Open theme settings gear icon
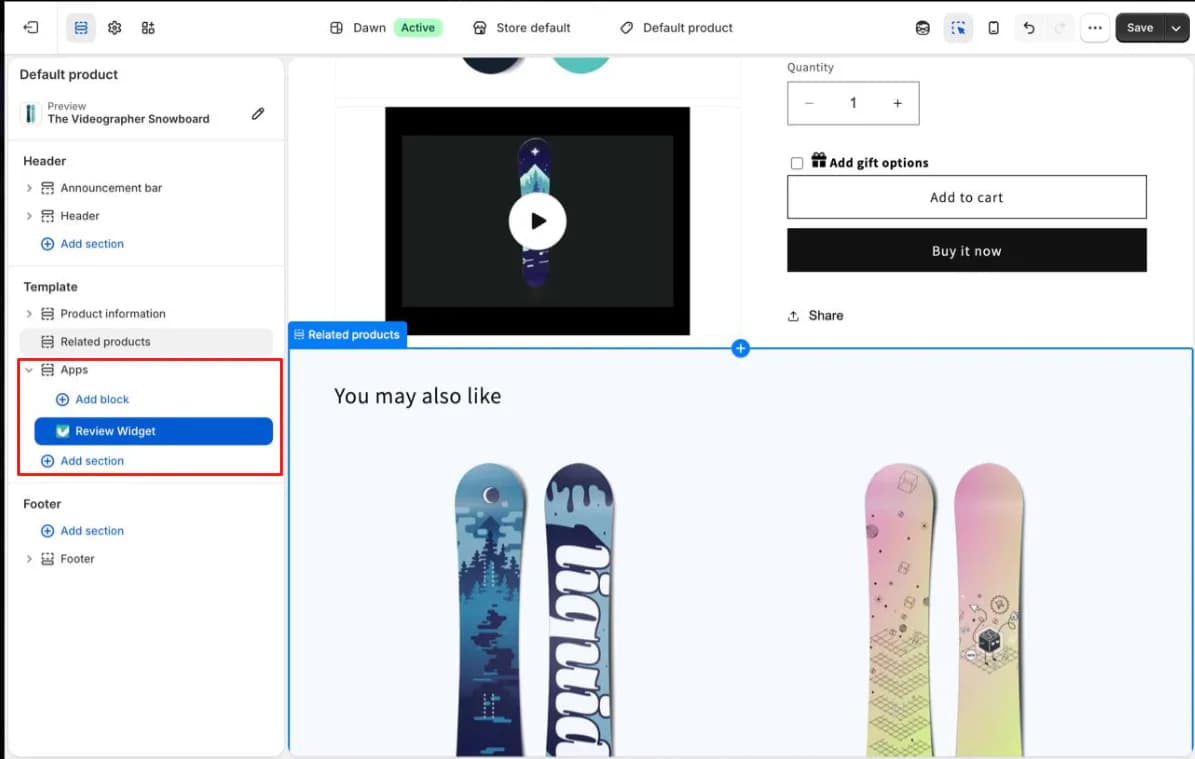This screenshot has width=1195, height=759. click(x=114, y=27)
